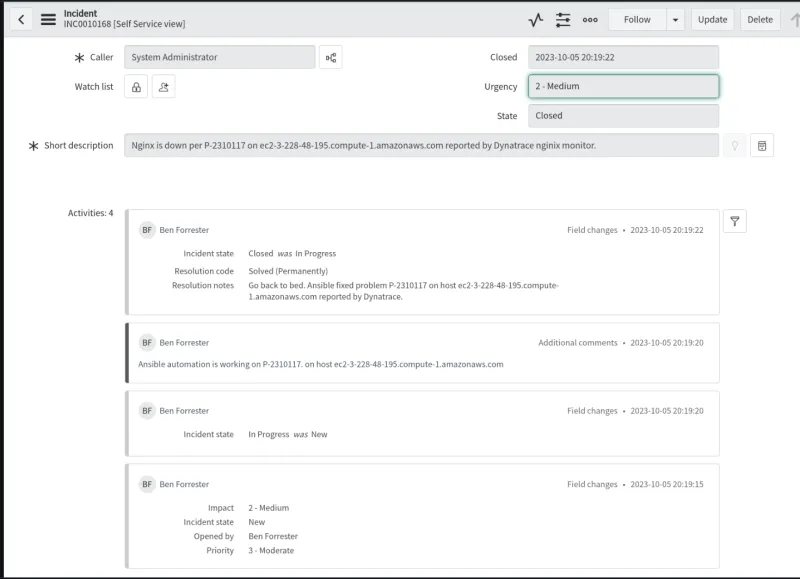Show related records for Caller
Image resolution: width=800 pixels, height=579 pixels.
tap(331, 57)
